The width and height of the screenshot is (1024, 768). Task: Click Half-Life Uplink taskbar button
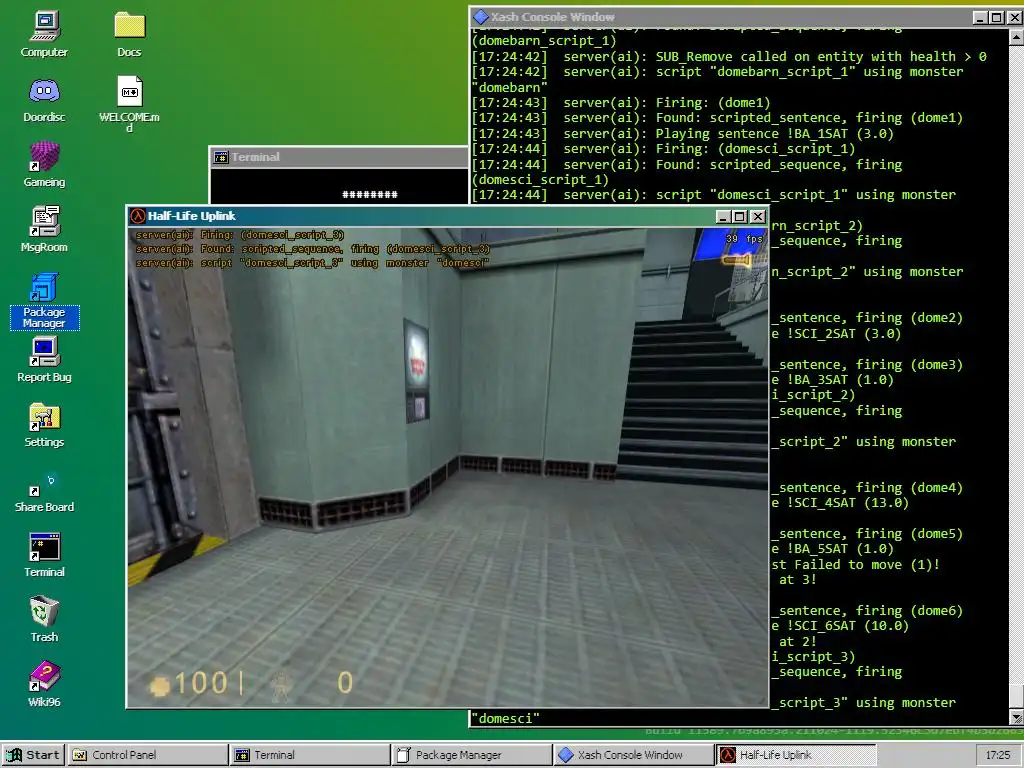click(x=795, y=755)
